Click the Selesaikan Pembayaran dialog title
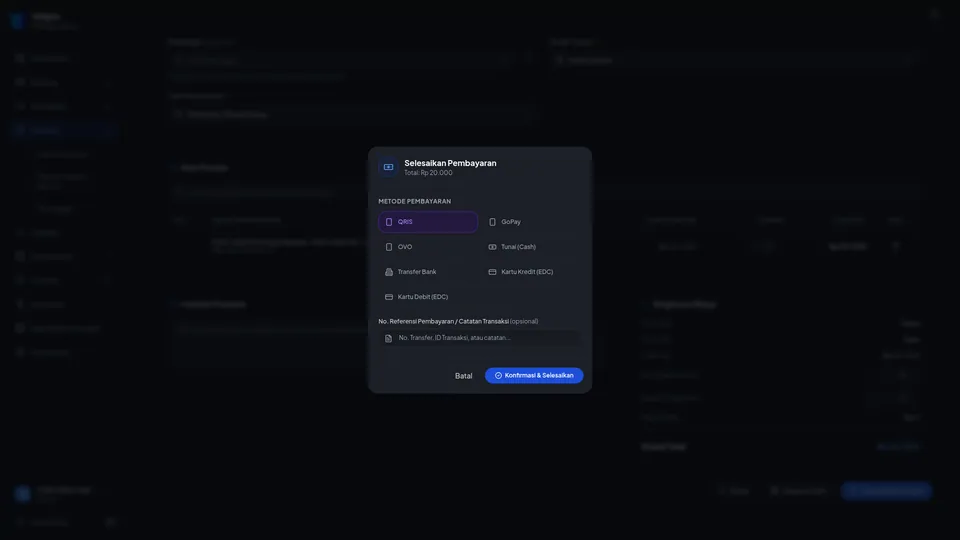The image size is (960, 540). (x=450, y=163)
